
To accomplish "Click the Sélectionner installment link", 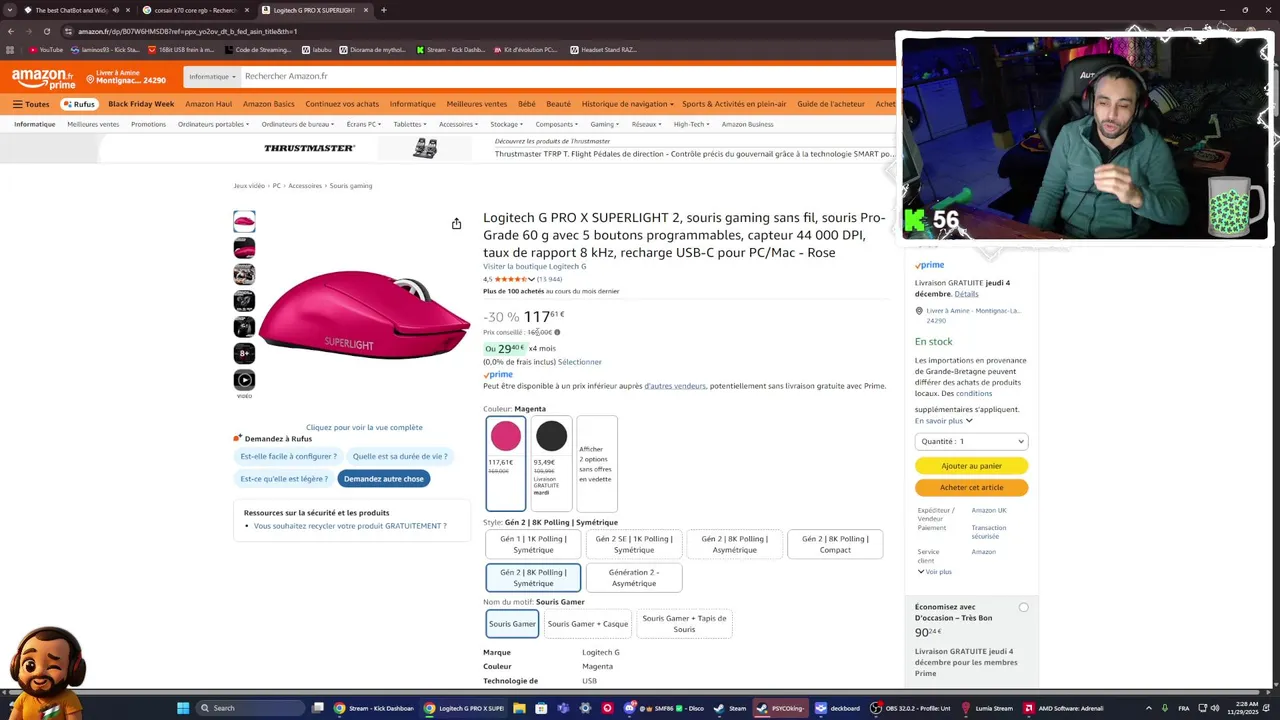I will (x=580, y=362).
